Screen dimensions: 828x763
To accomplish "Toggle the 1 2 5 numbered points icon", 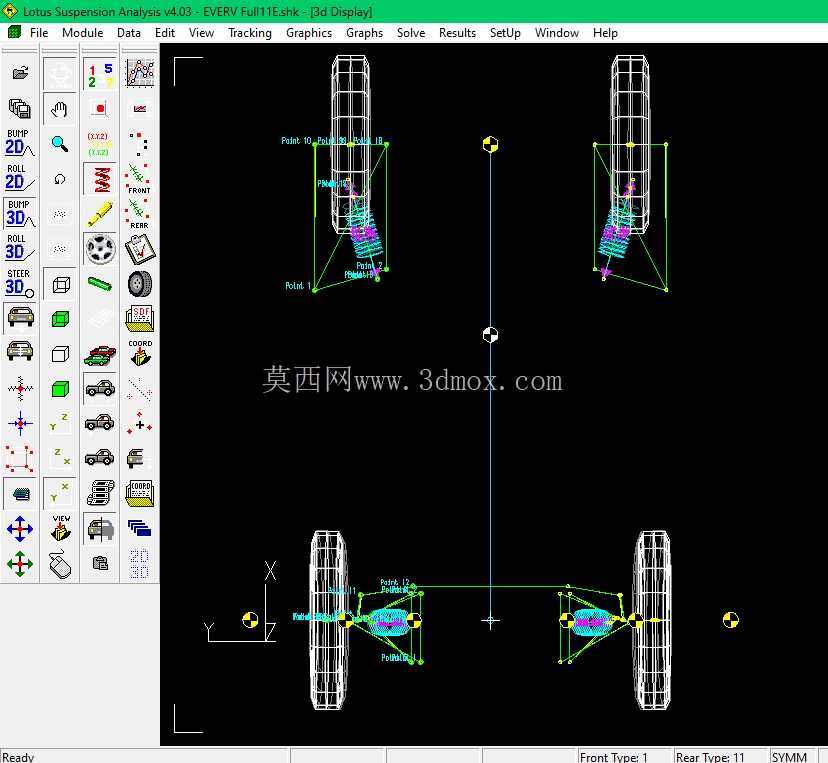I will tap(100, 73).
